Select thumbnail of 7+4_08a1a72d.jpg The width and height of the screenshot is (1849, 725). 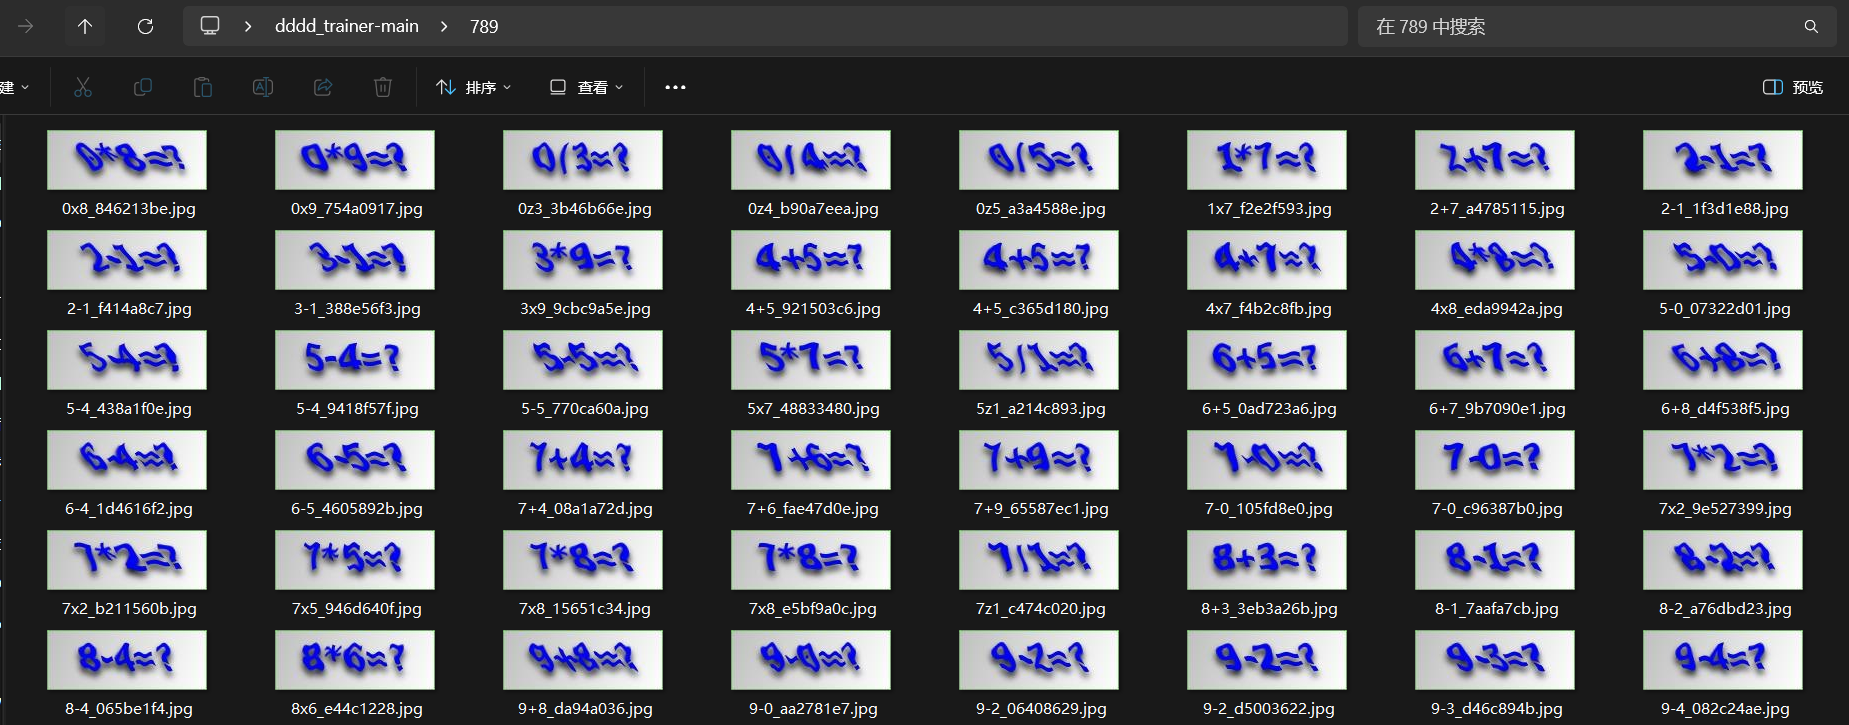coord(583,460)
